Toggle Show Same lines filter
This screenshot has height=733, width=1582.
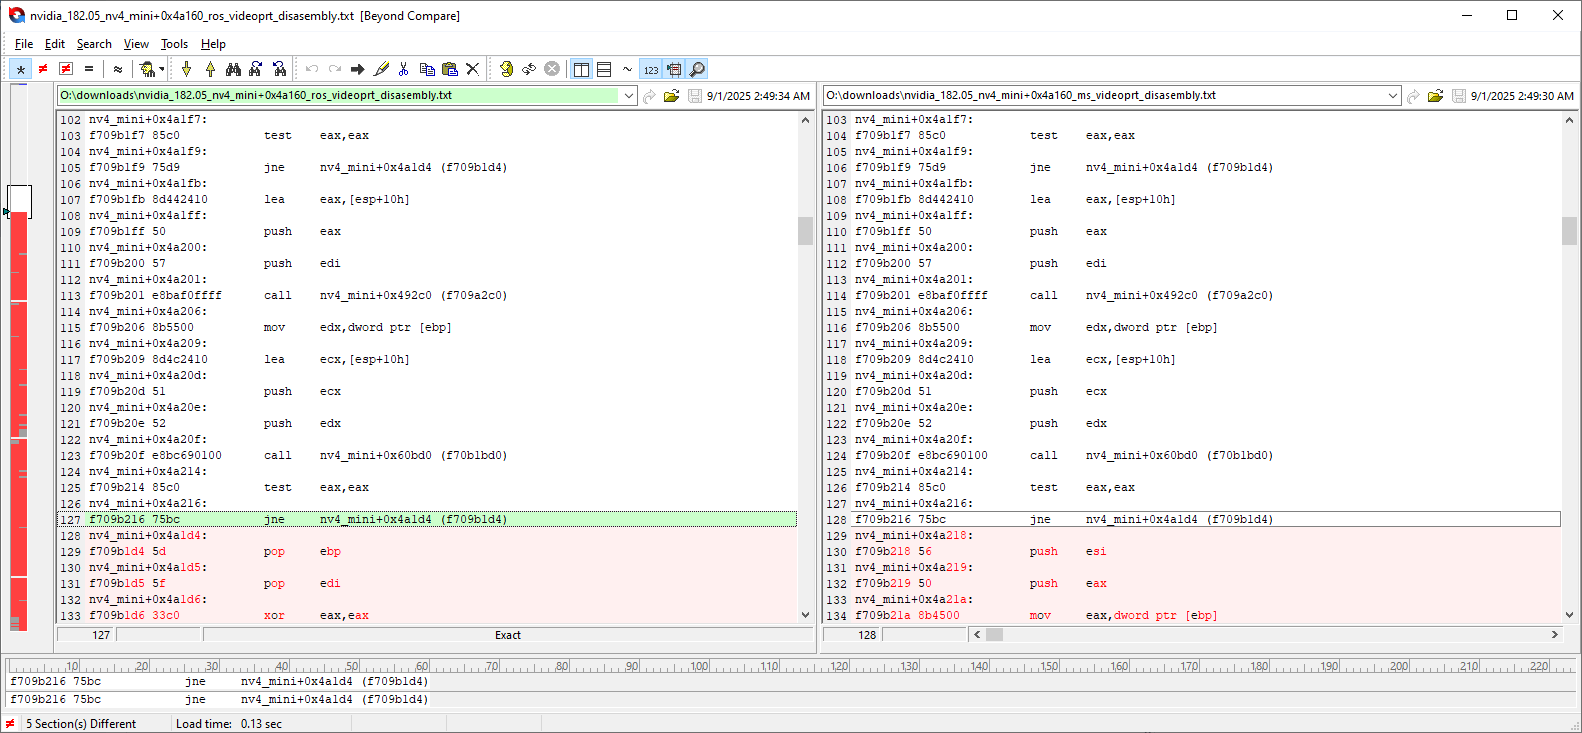point(89,69)
